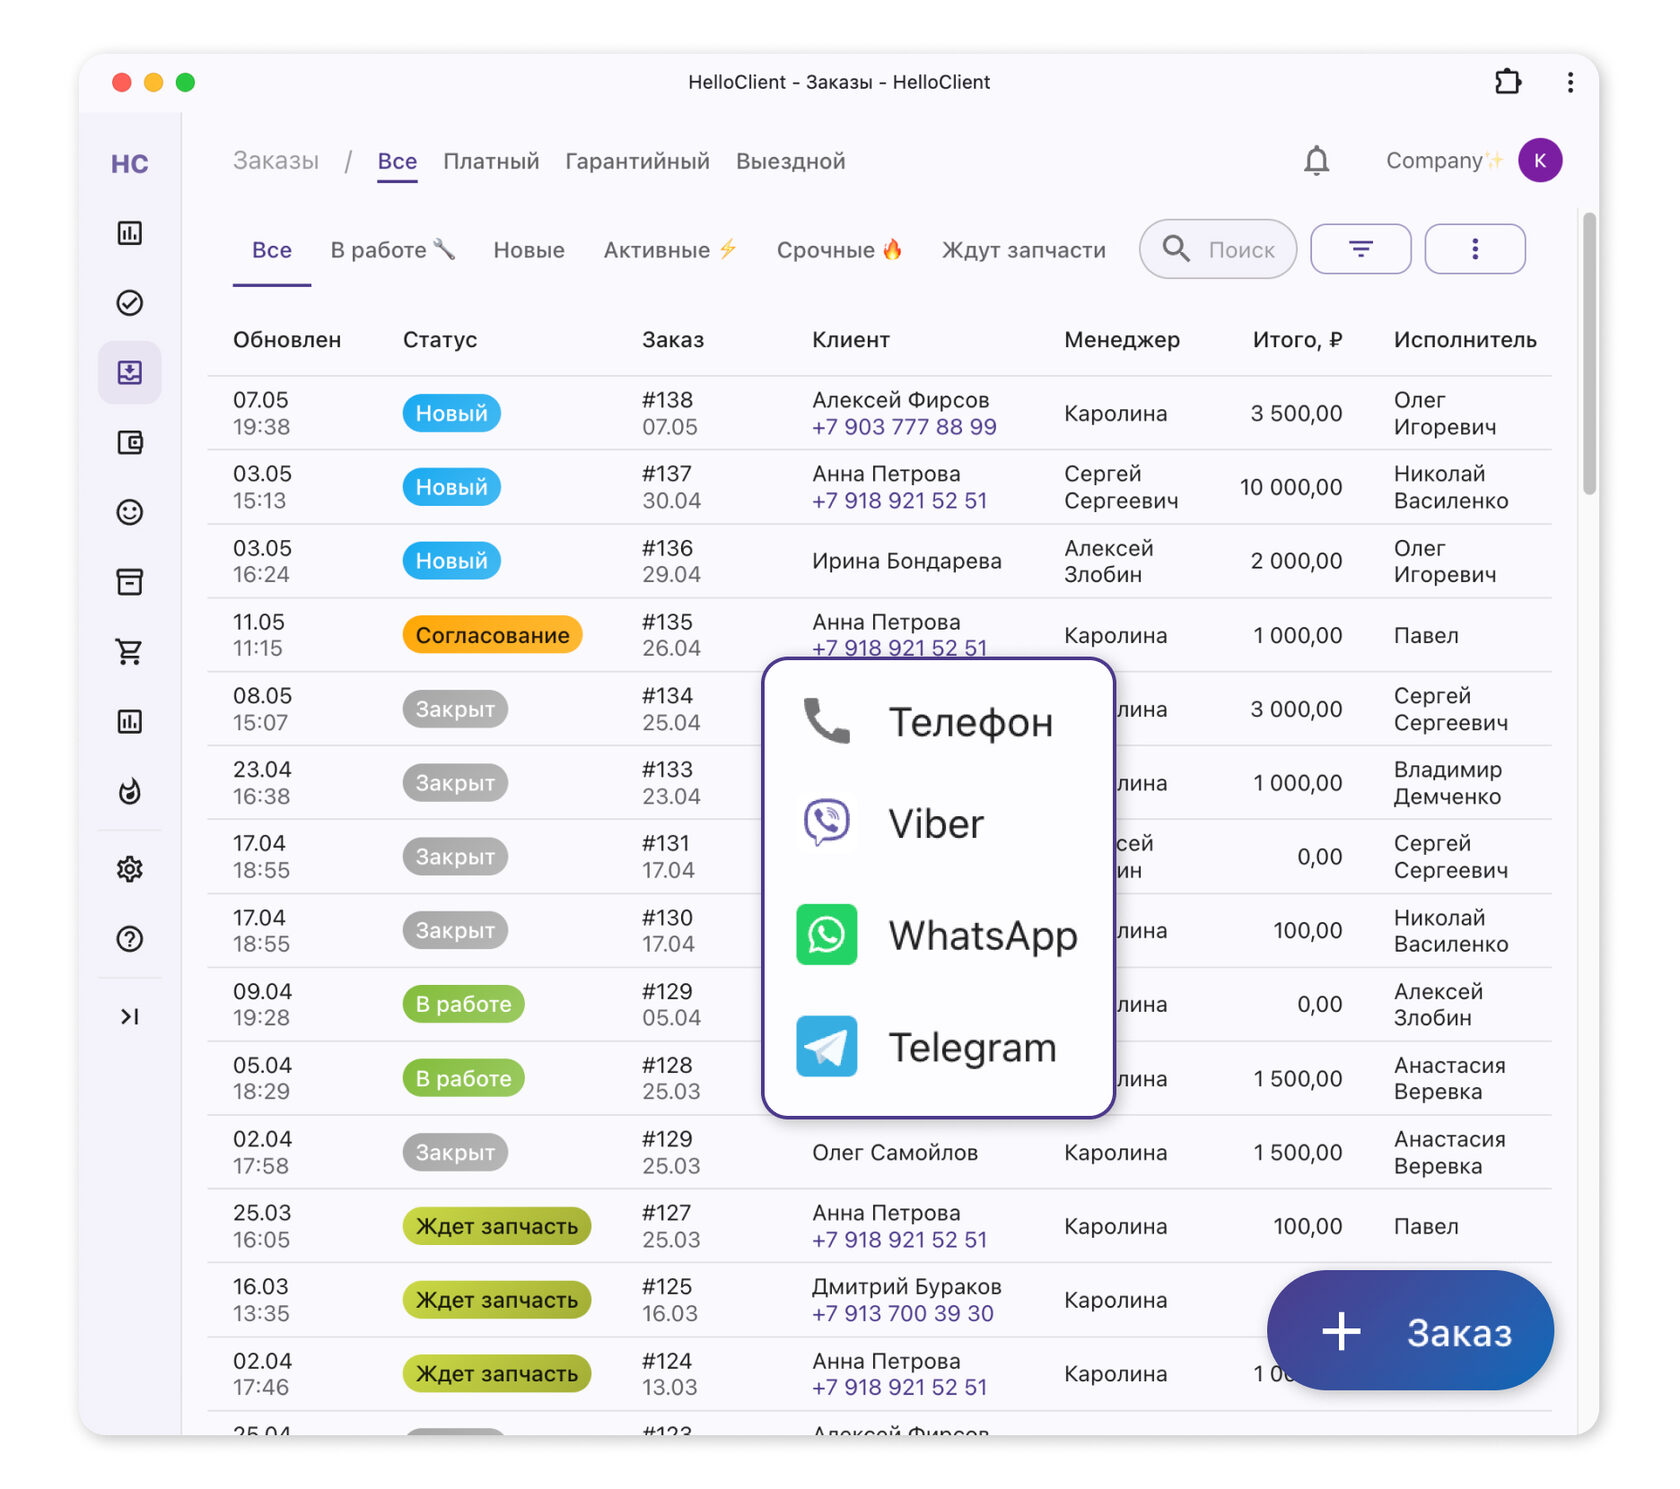1680x1489 pixels.
Task: Switch to the Гарантийный tab
Action: click(x=637, y=162)
